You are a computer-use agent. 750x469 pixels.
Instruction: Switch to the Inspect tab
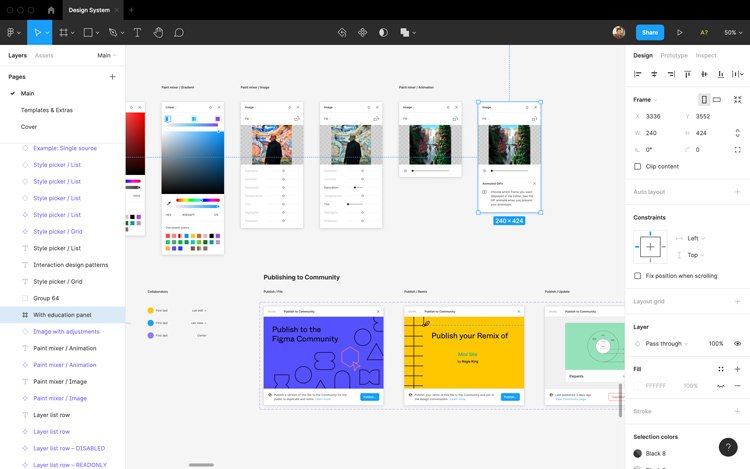pyautogui.click(x=706, y=55)
